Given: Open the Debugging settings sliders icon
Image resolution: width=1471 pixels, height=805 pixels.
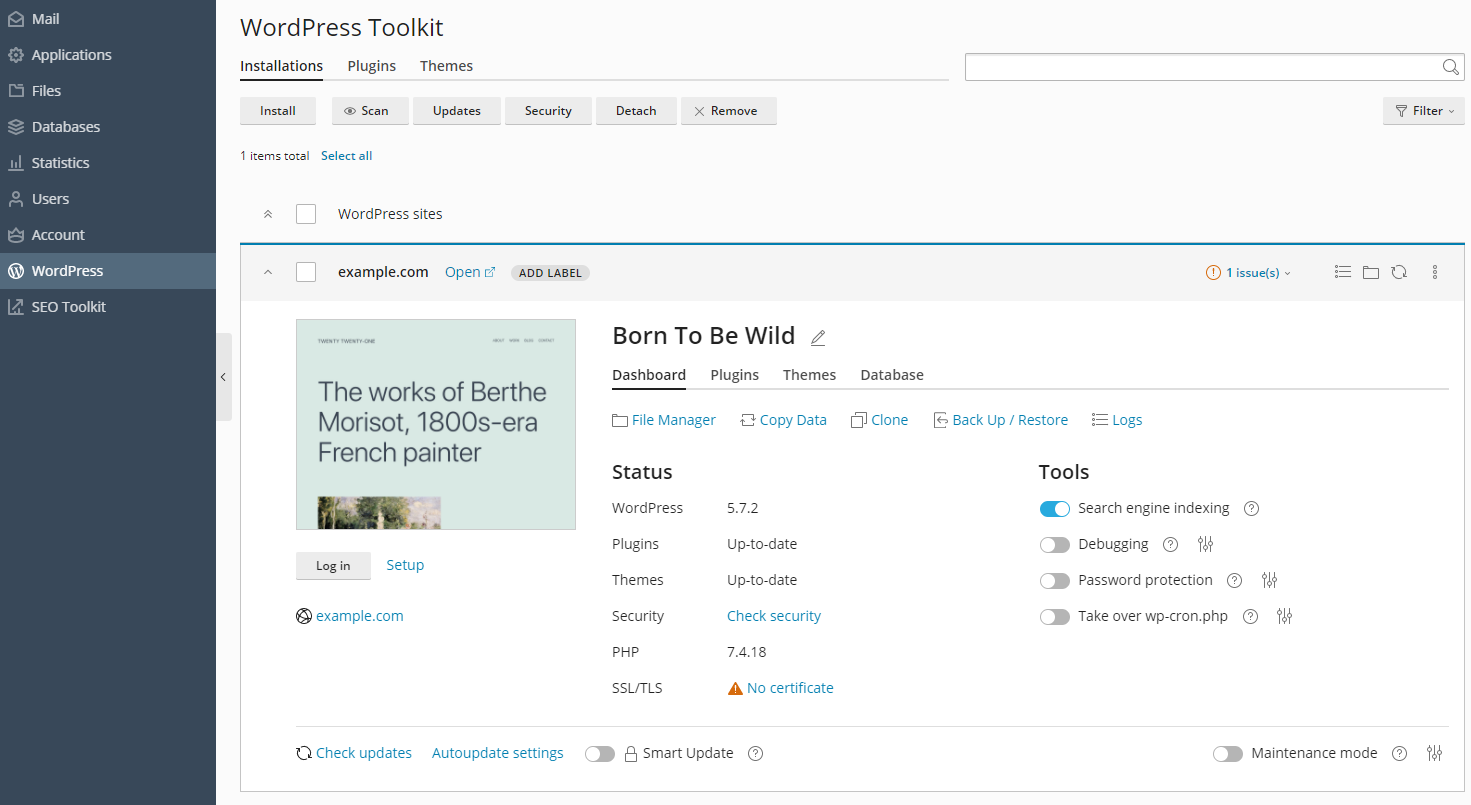Looking at the screenshot, I should pyautogui.click(x=1205, y=544).
